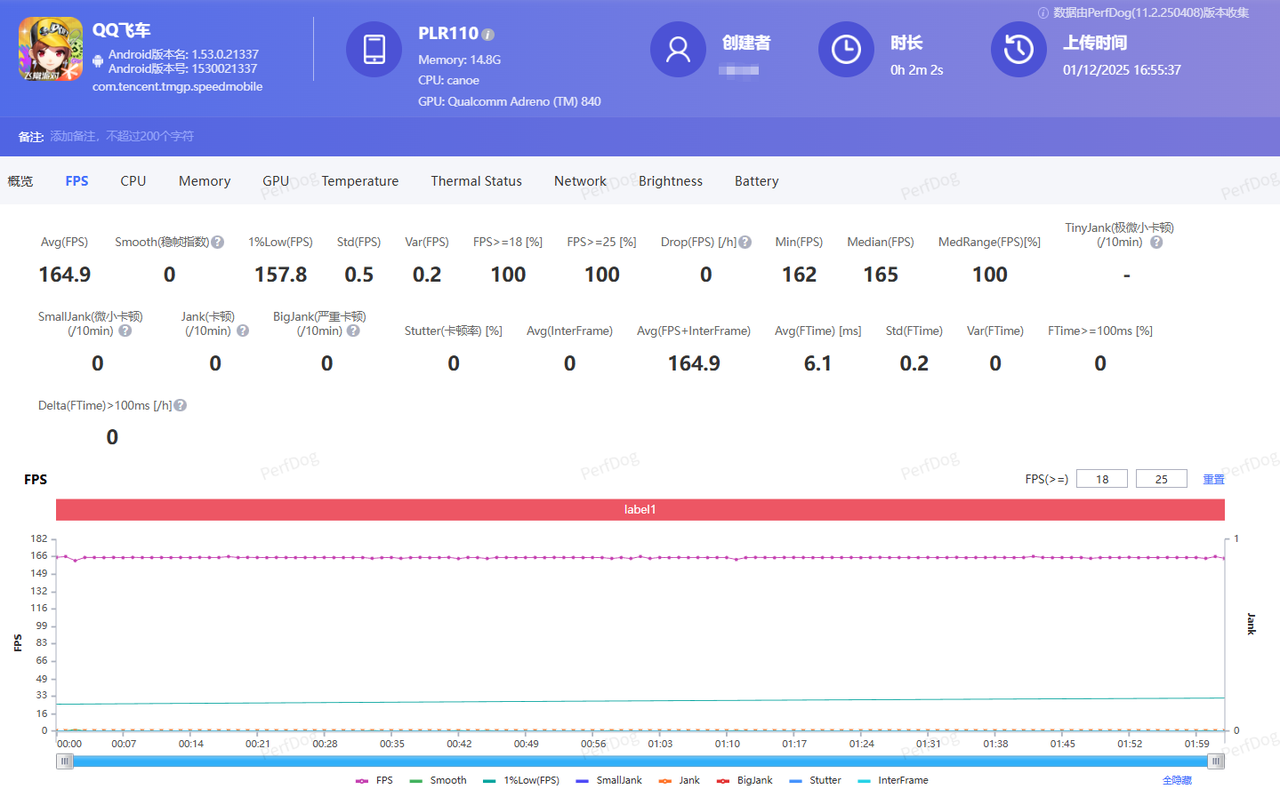Click the CPU: canoe device text
Image resolution: width=1280 pixels, height=789 pixels.
[x=449, y=80]
